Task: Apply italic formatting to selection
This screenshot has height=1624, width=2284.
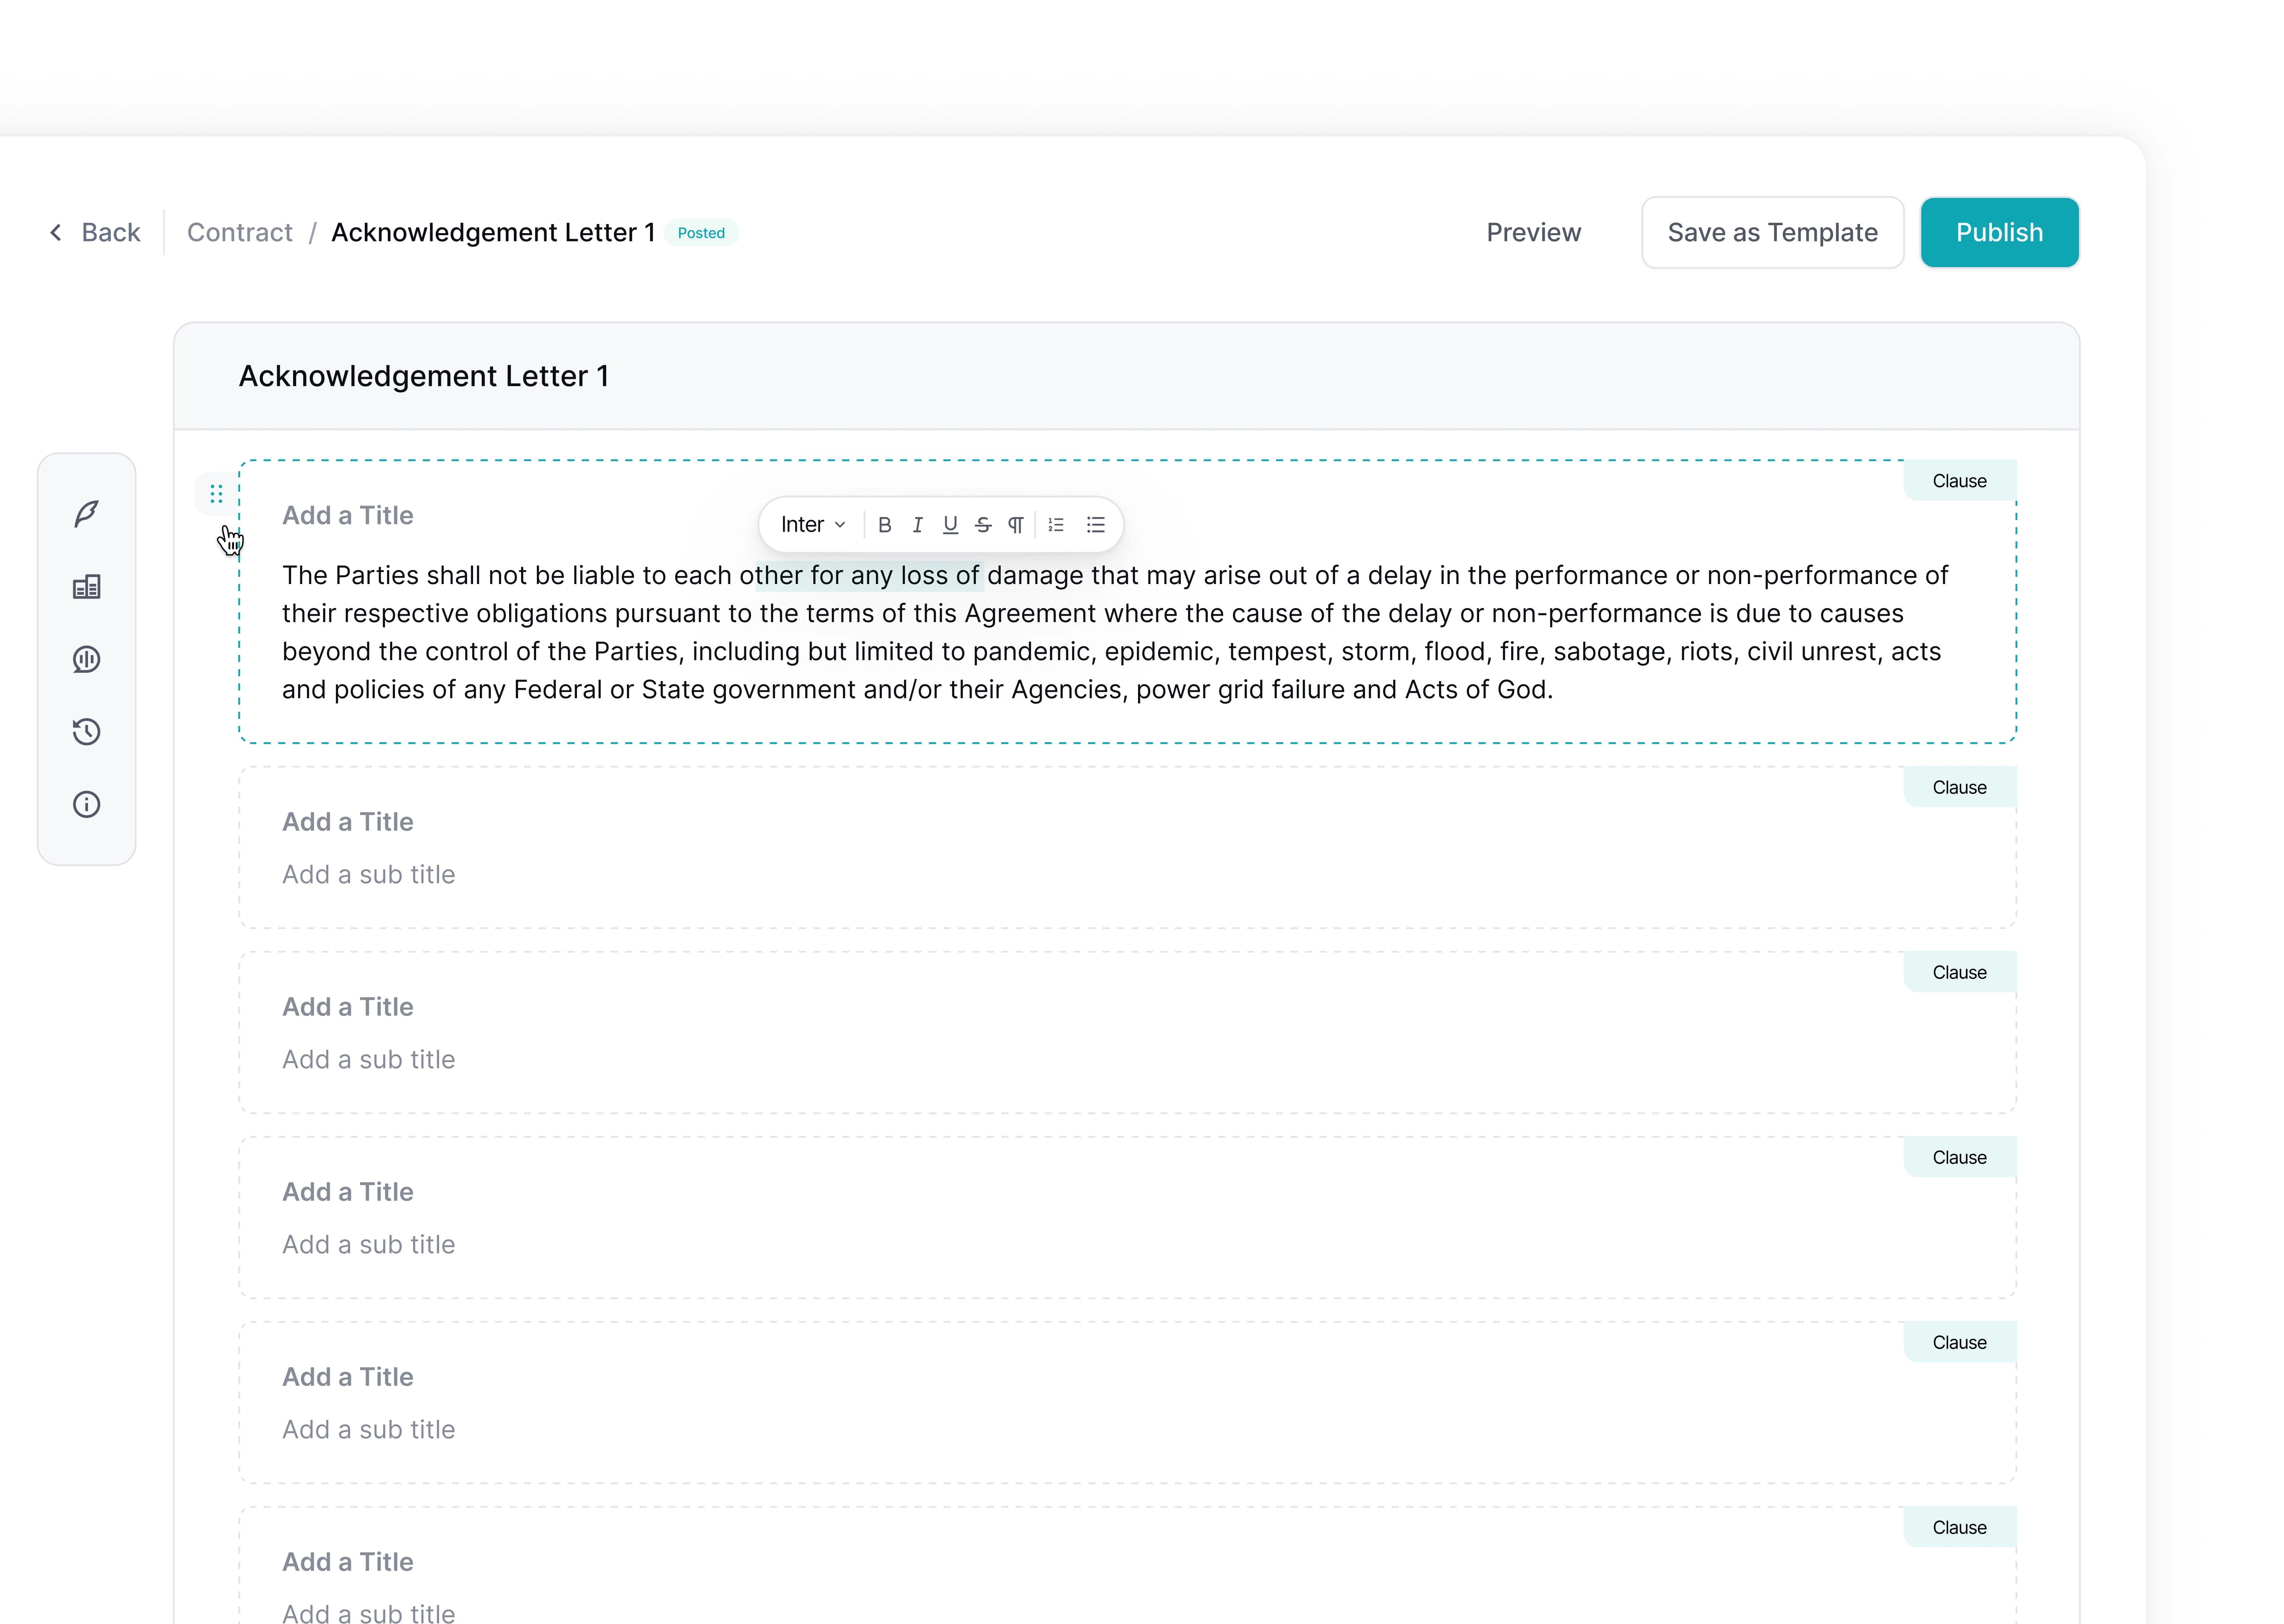Action: tap(917, 525)
